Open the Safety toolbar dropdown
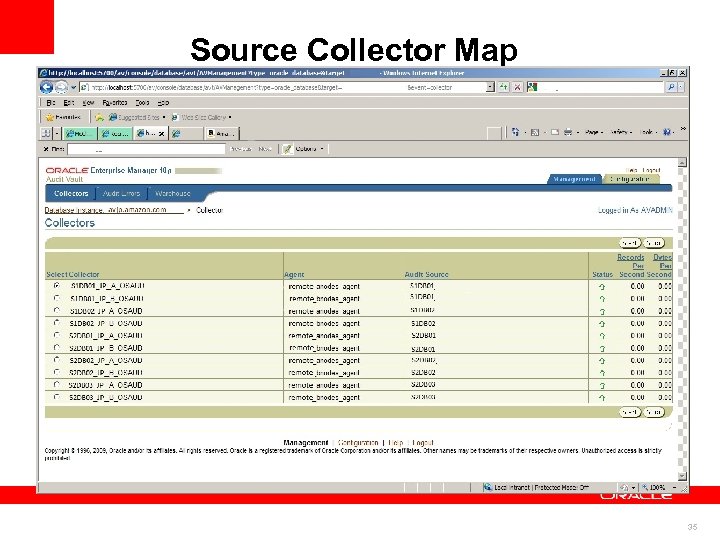 (621, 132)
